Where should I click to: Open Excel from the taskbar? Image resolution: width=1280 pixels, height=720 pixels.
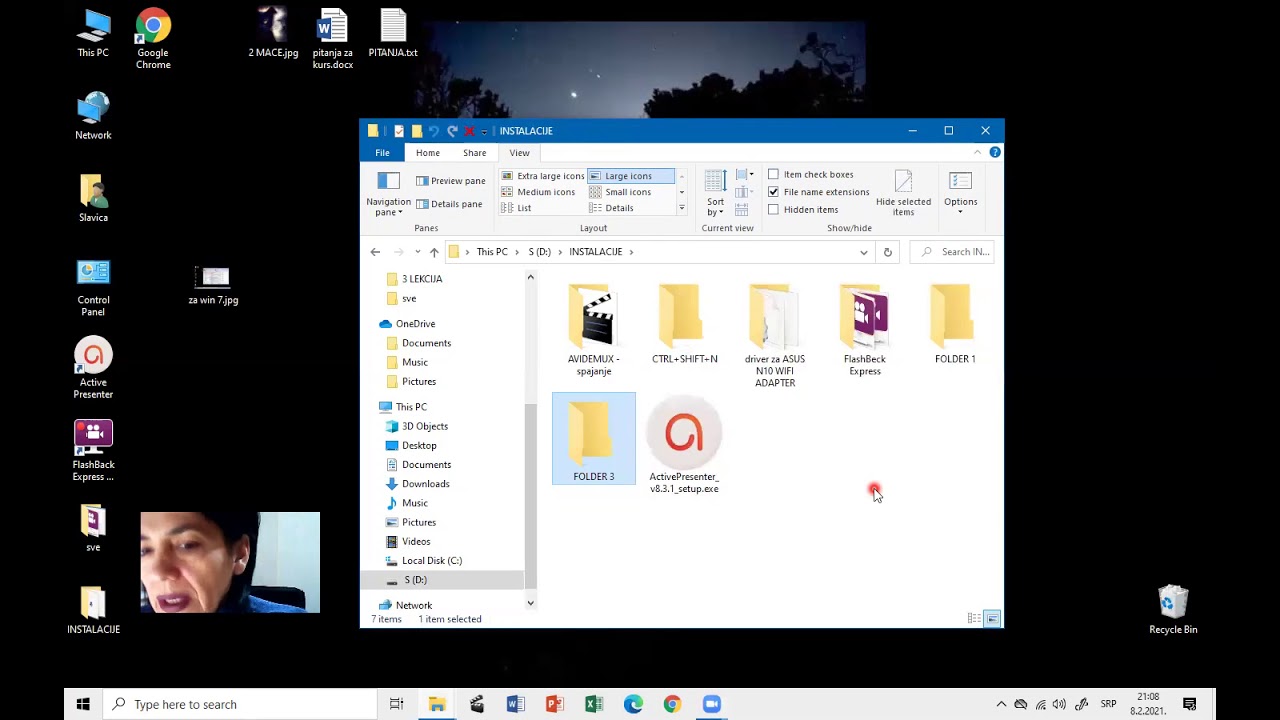tap(594, 704)
